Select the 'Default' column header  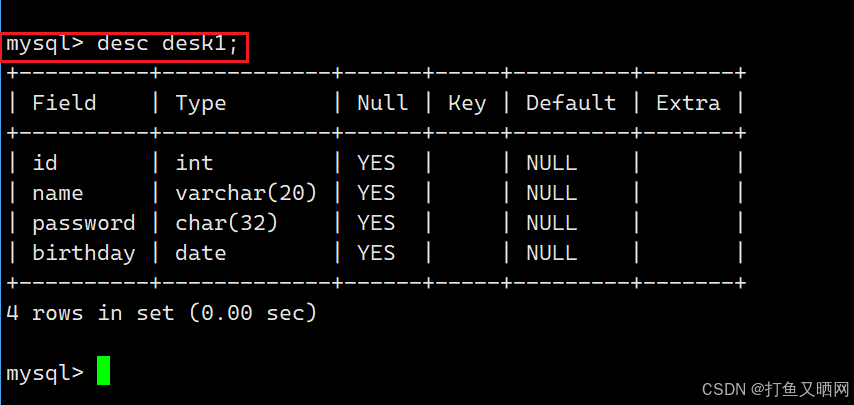point(571,103)
